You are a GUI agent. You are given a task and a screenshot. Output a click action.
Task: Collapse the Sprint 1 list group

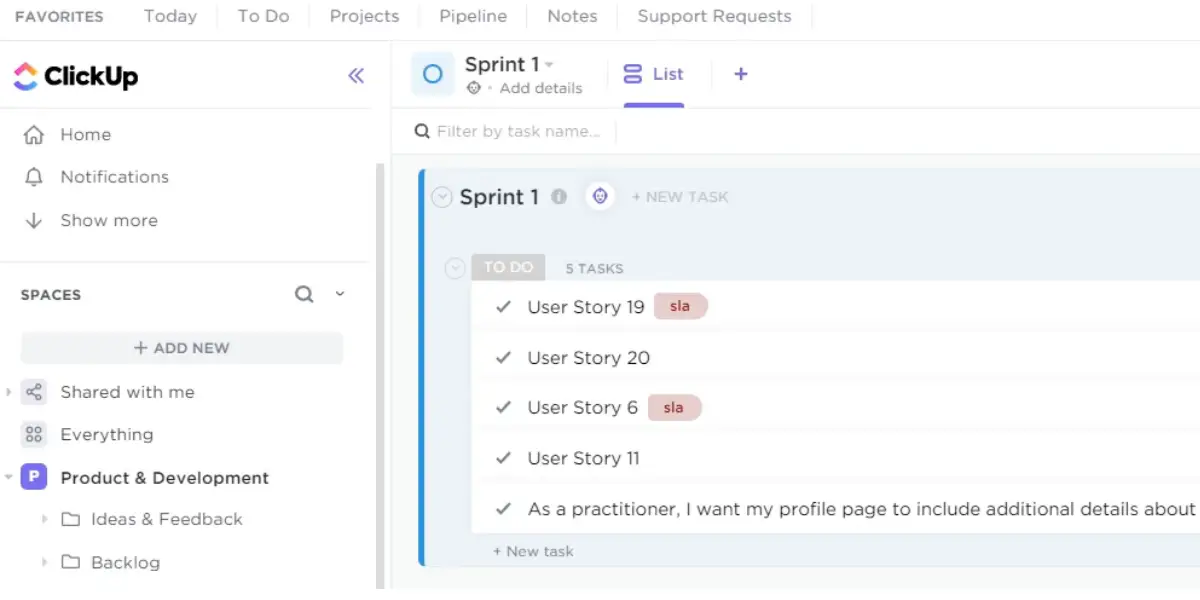442,197
